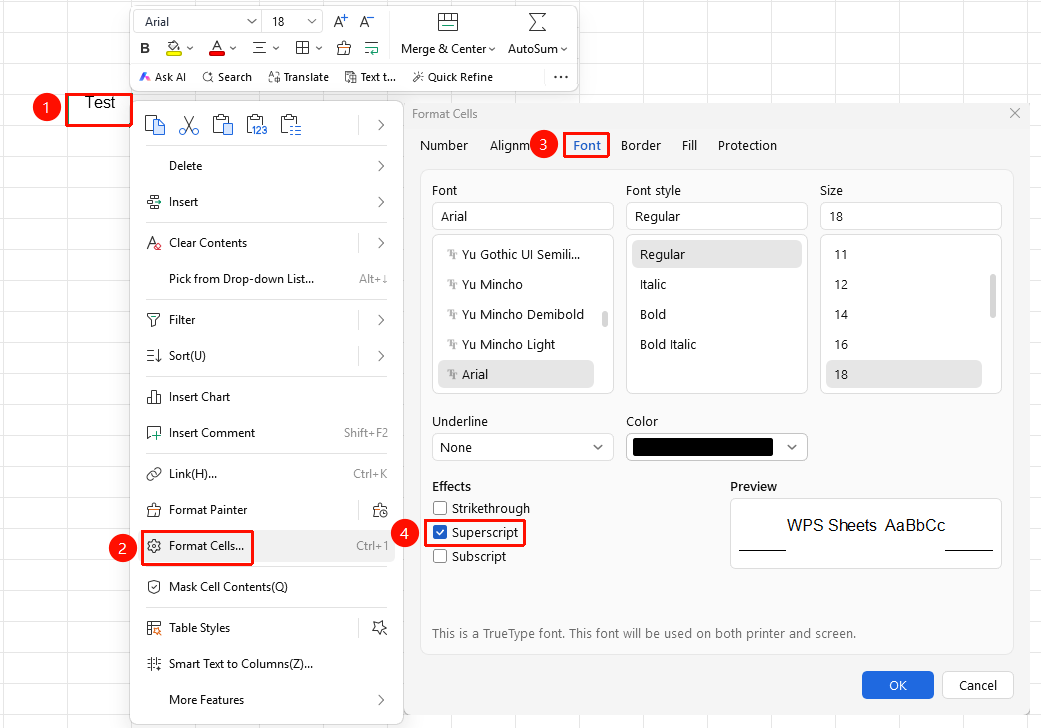
Task: Expand the Merge & Center dropdown arrow
Action: (492, 49)
